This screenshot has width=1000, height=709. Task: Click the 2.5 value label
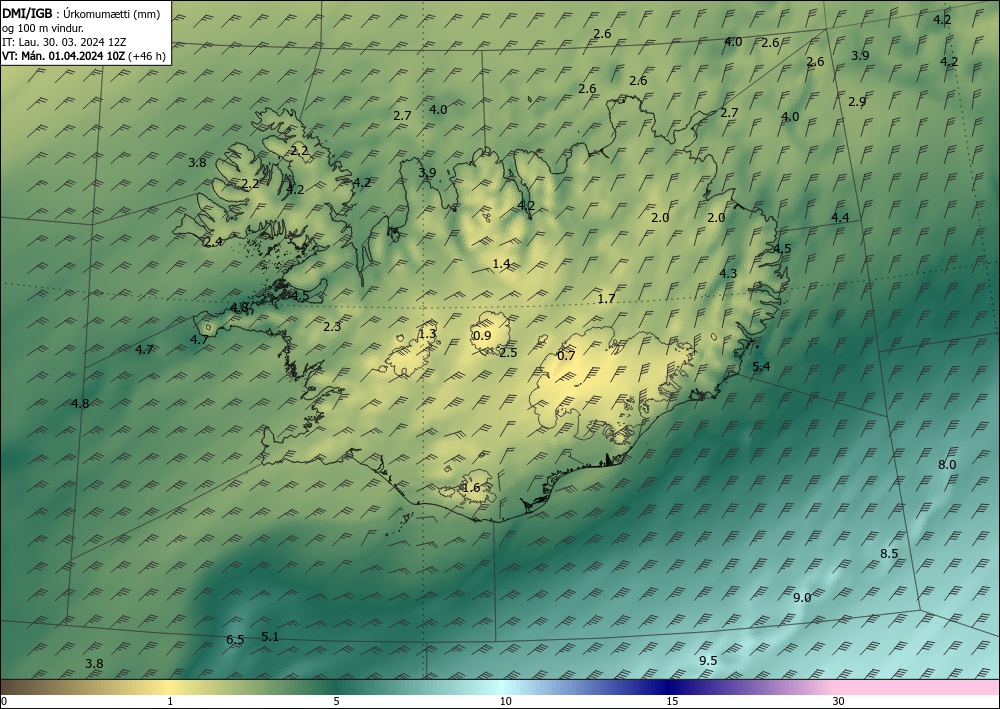(x=508, y=353)
